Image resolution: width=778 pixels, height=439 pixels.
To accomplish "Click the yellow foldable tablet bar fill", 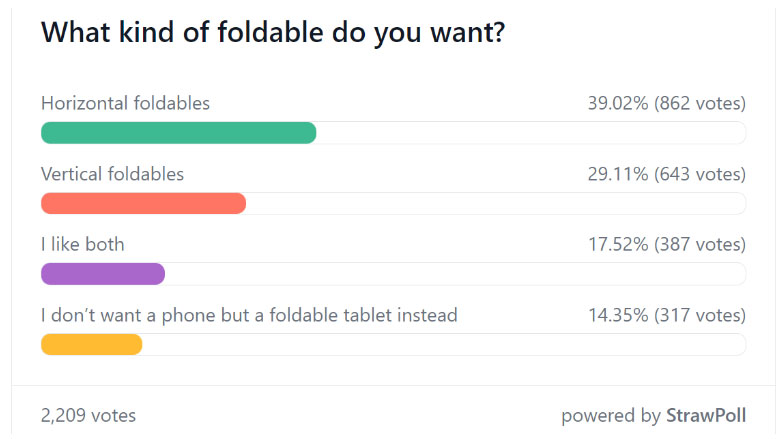I will pyautogui.click(x=91, y=345).
